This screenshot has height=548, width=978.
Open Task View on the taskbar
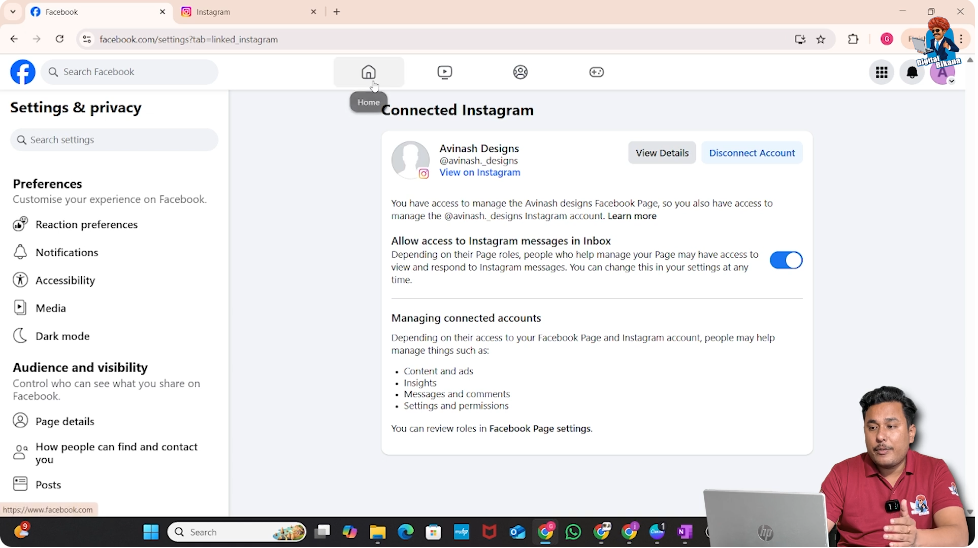point(322,532)
